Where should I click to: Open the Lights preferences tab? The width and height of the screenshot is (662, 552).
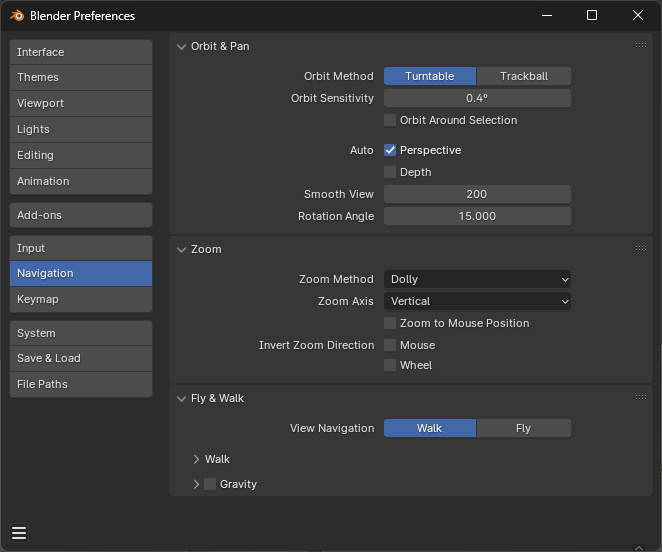coord(81,129)
